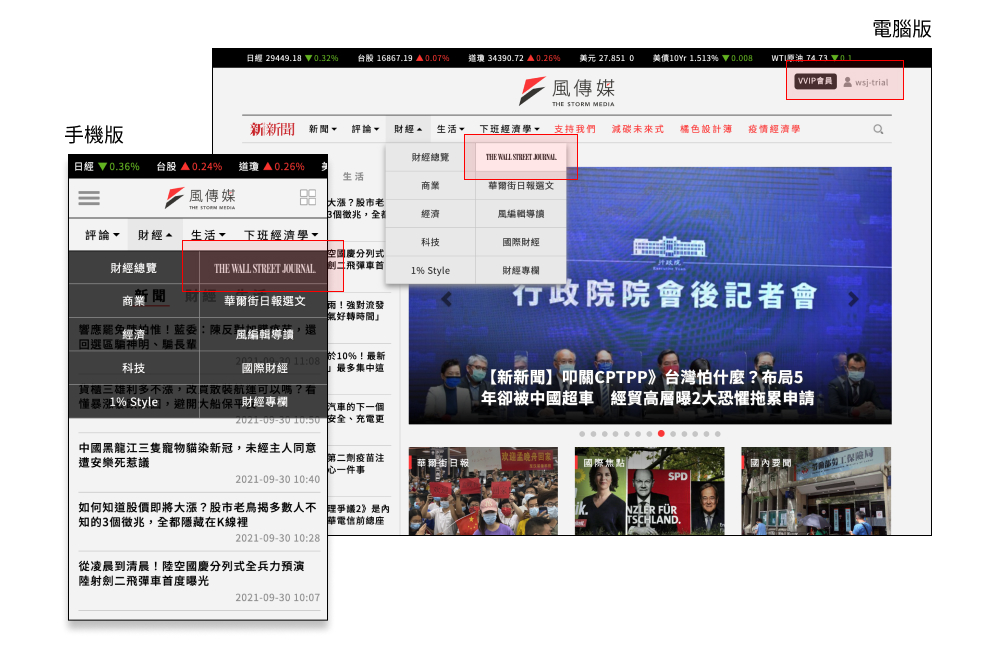Click mobile 道瓊 0.26% ticker
Image resolution: width=1000 pixels, height=660 pixels.
pyautogui.click(x=272, y=166)
